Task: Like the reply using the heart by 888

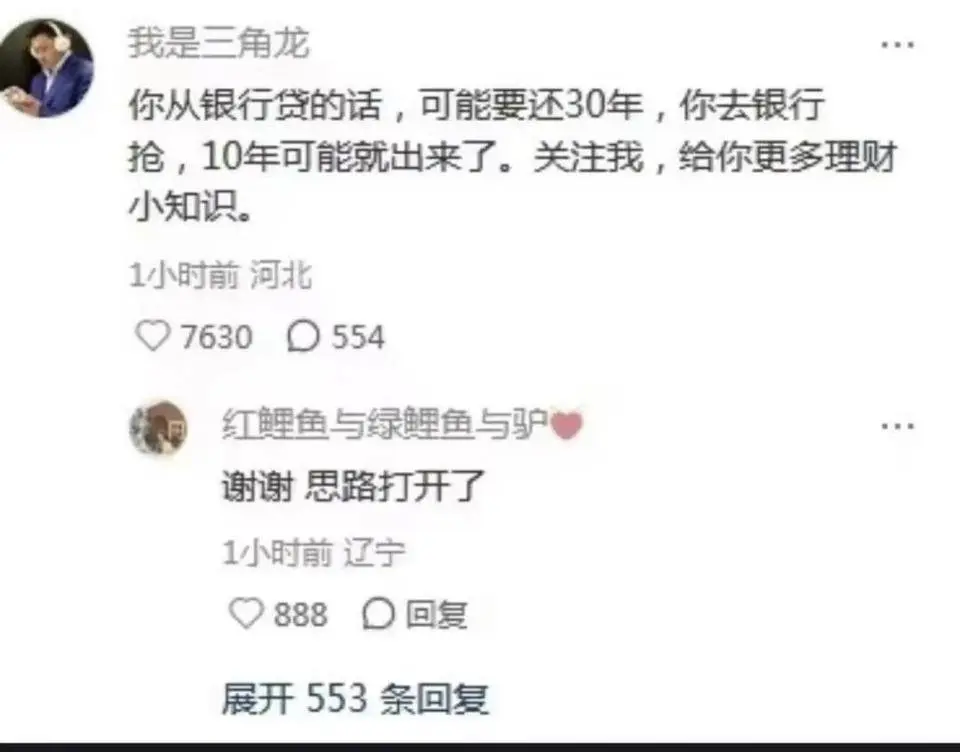Action: [x=246, y=613]
